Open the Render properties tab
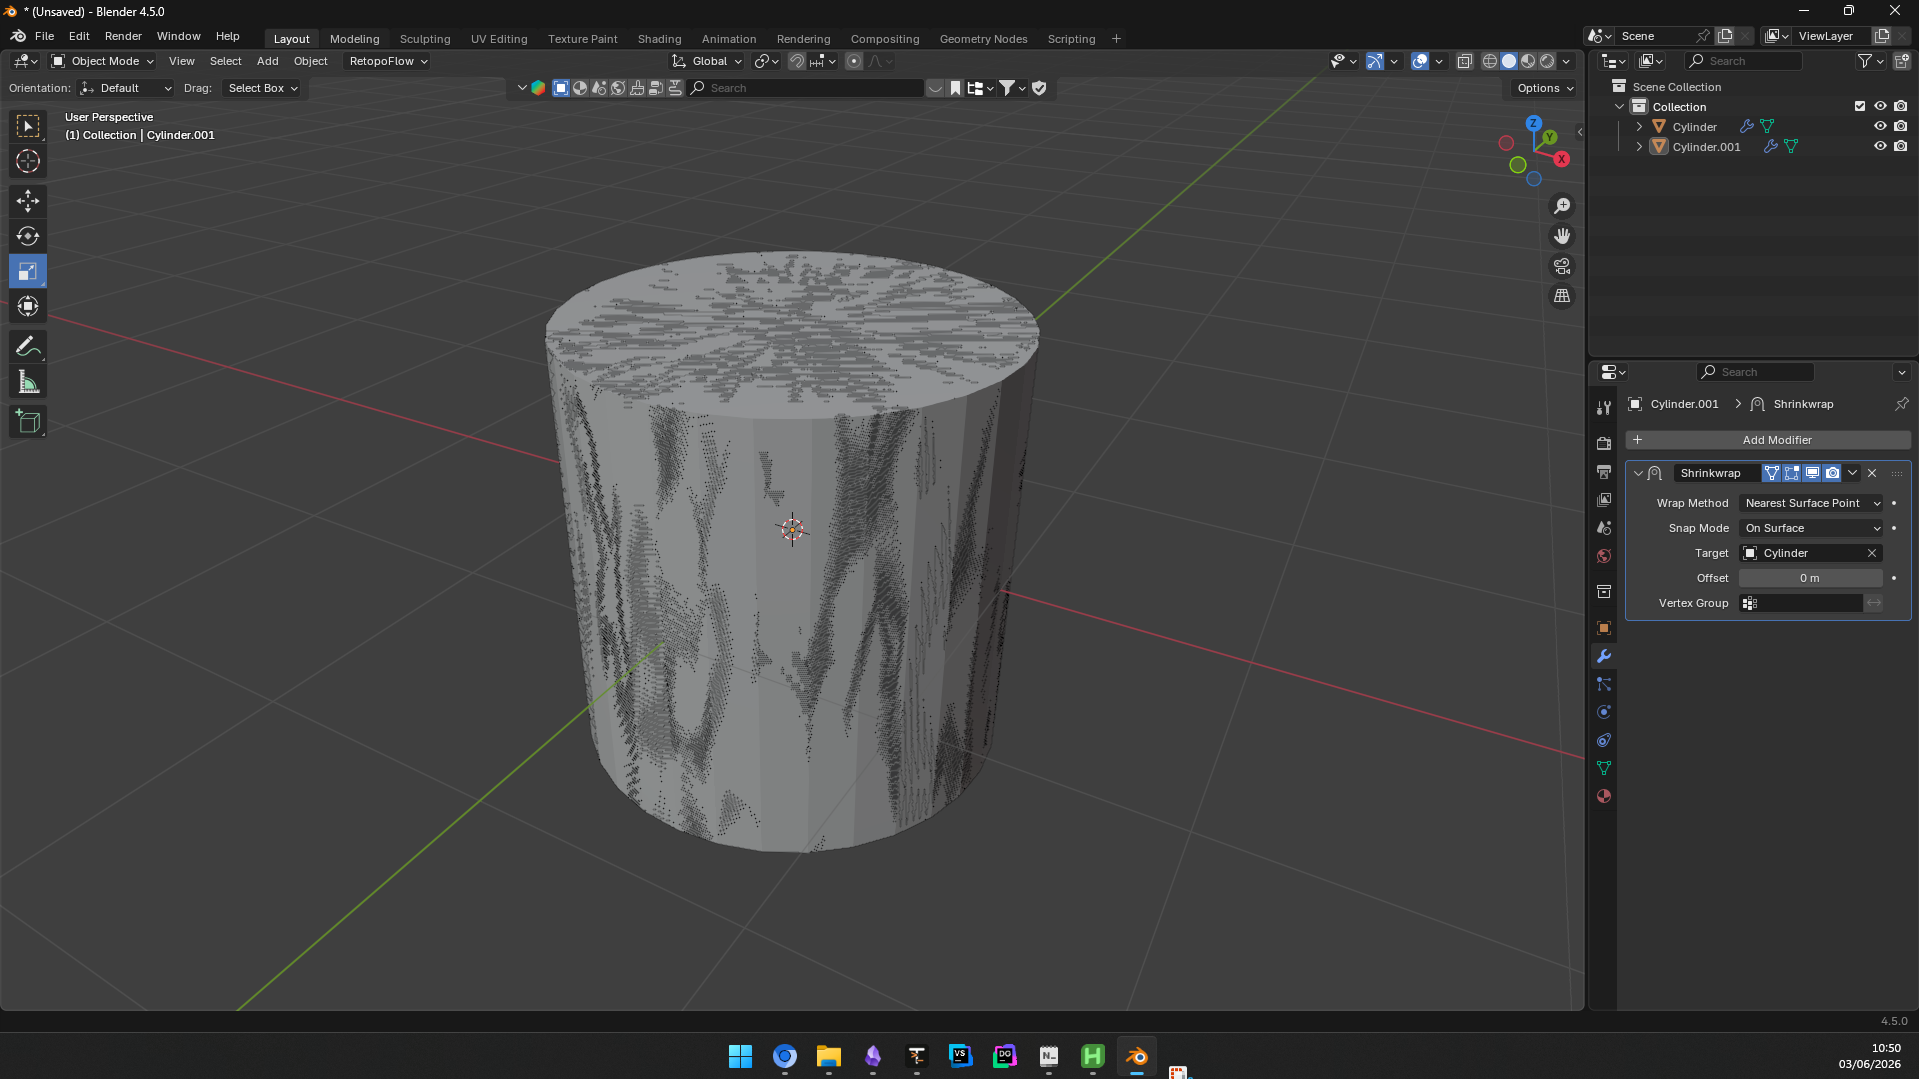This screenshot has height=1079, width=1919. [x=1604, y=443]
